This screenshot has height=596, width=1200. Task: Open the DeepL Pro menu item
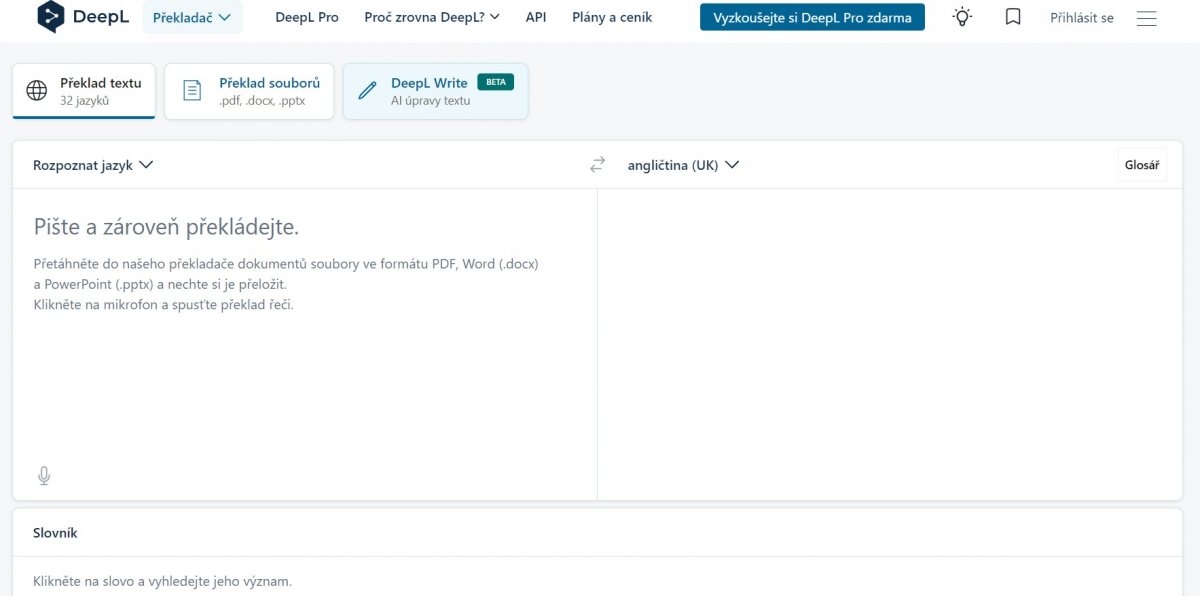click(307, 17)
